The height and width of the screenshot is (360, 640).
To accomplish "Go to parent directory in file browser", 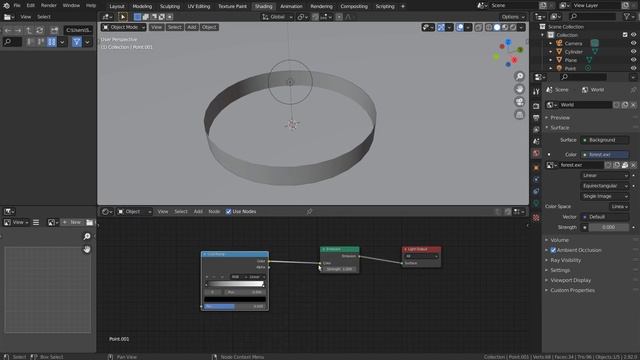I will [x=29, y=30].
